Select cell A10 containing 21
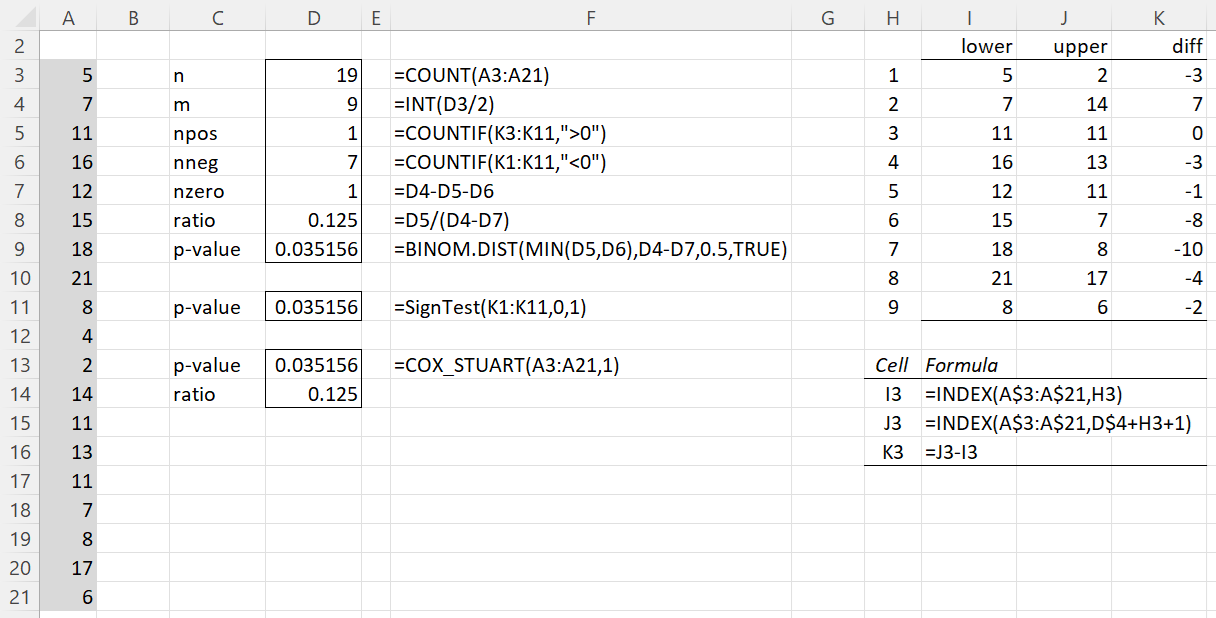This screenshot has width=1216, height=618. (68, 278)
